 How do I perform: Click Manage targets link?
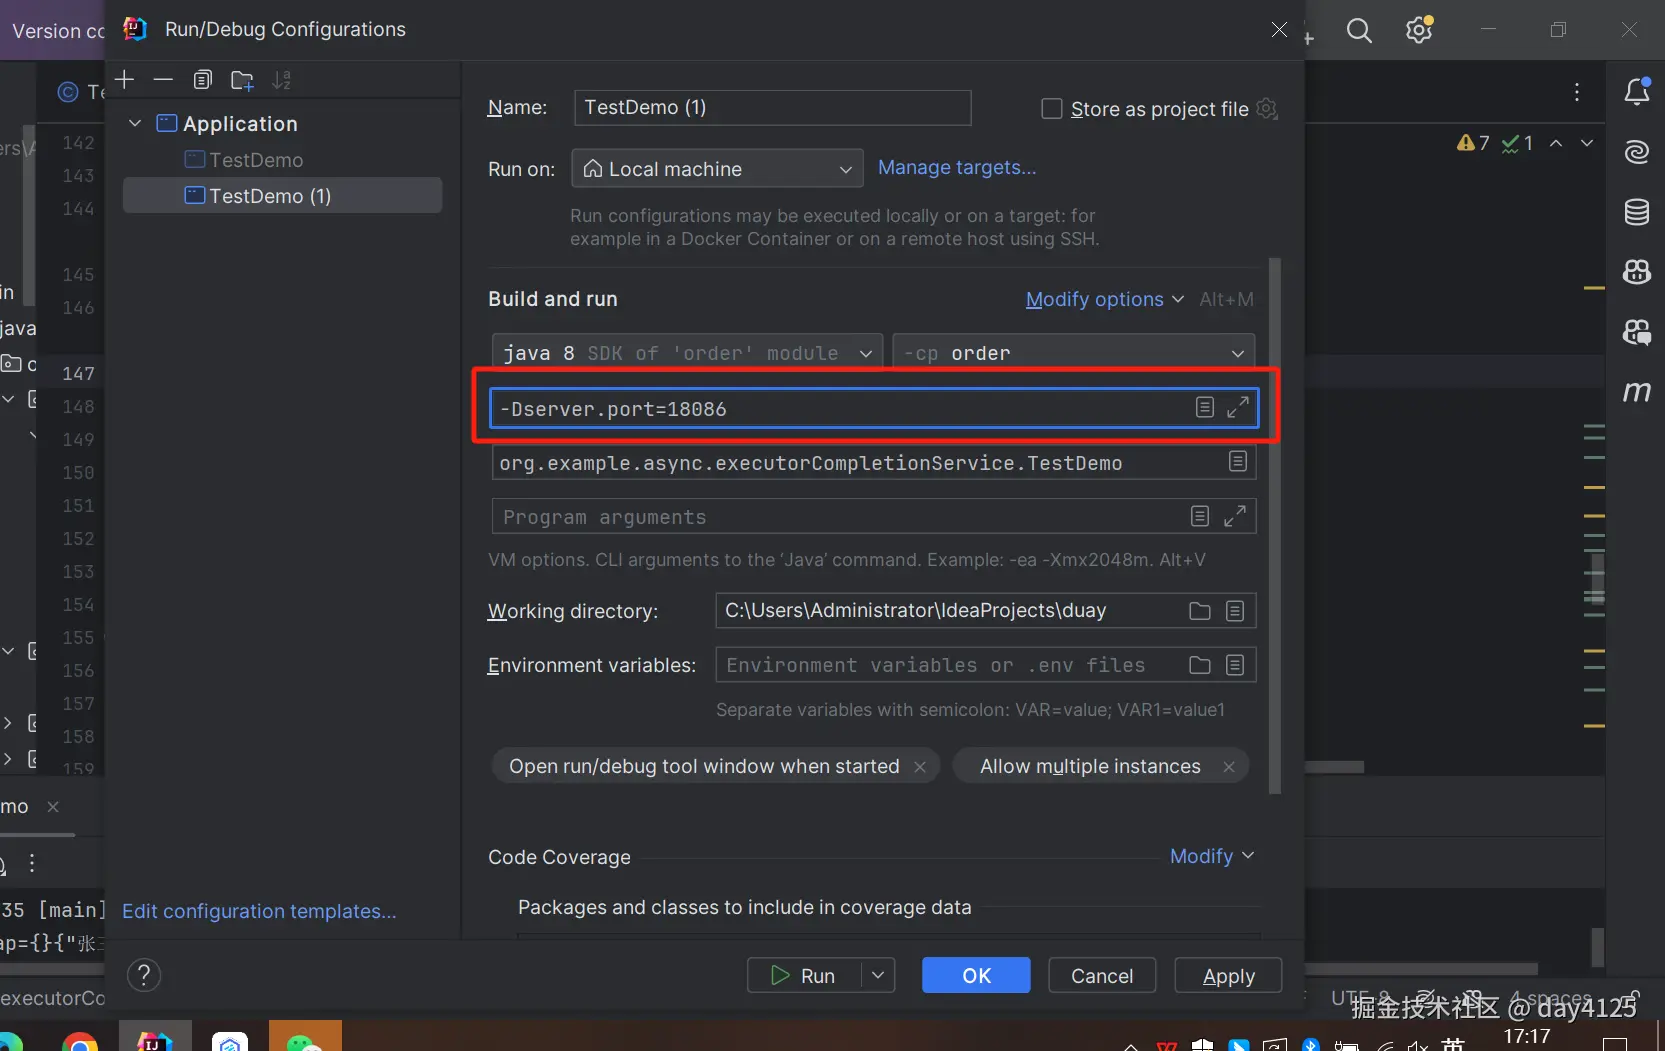[x=957, y=167]
